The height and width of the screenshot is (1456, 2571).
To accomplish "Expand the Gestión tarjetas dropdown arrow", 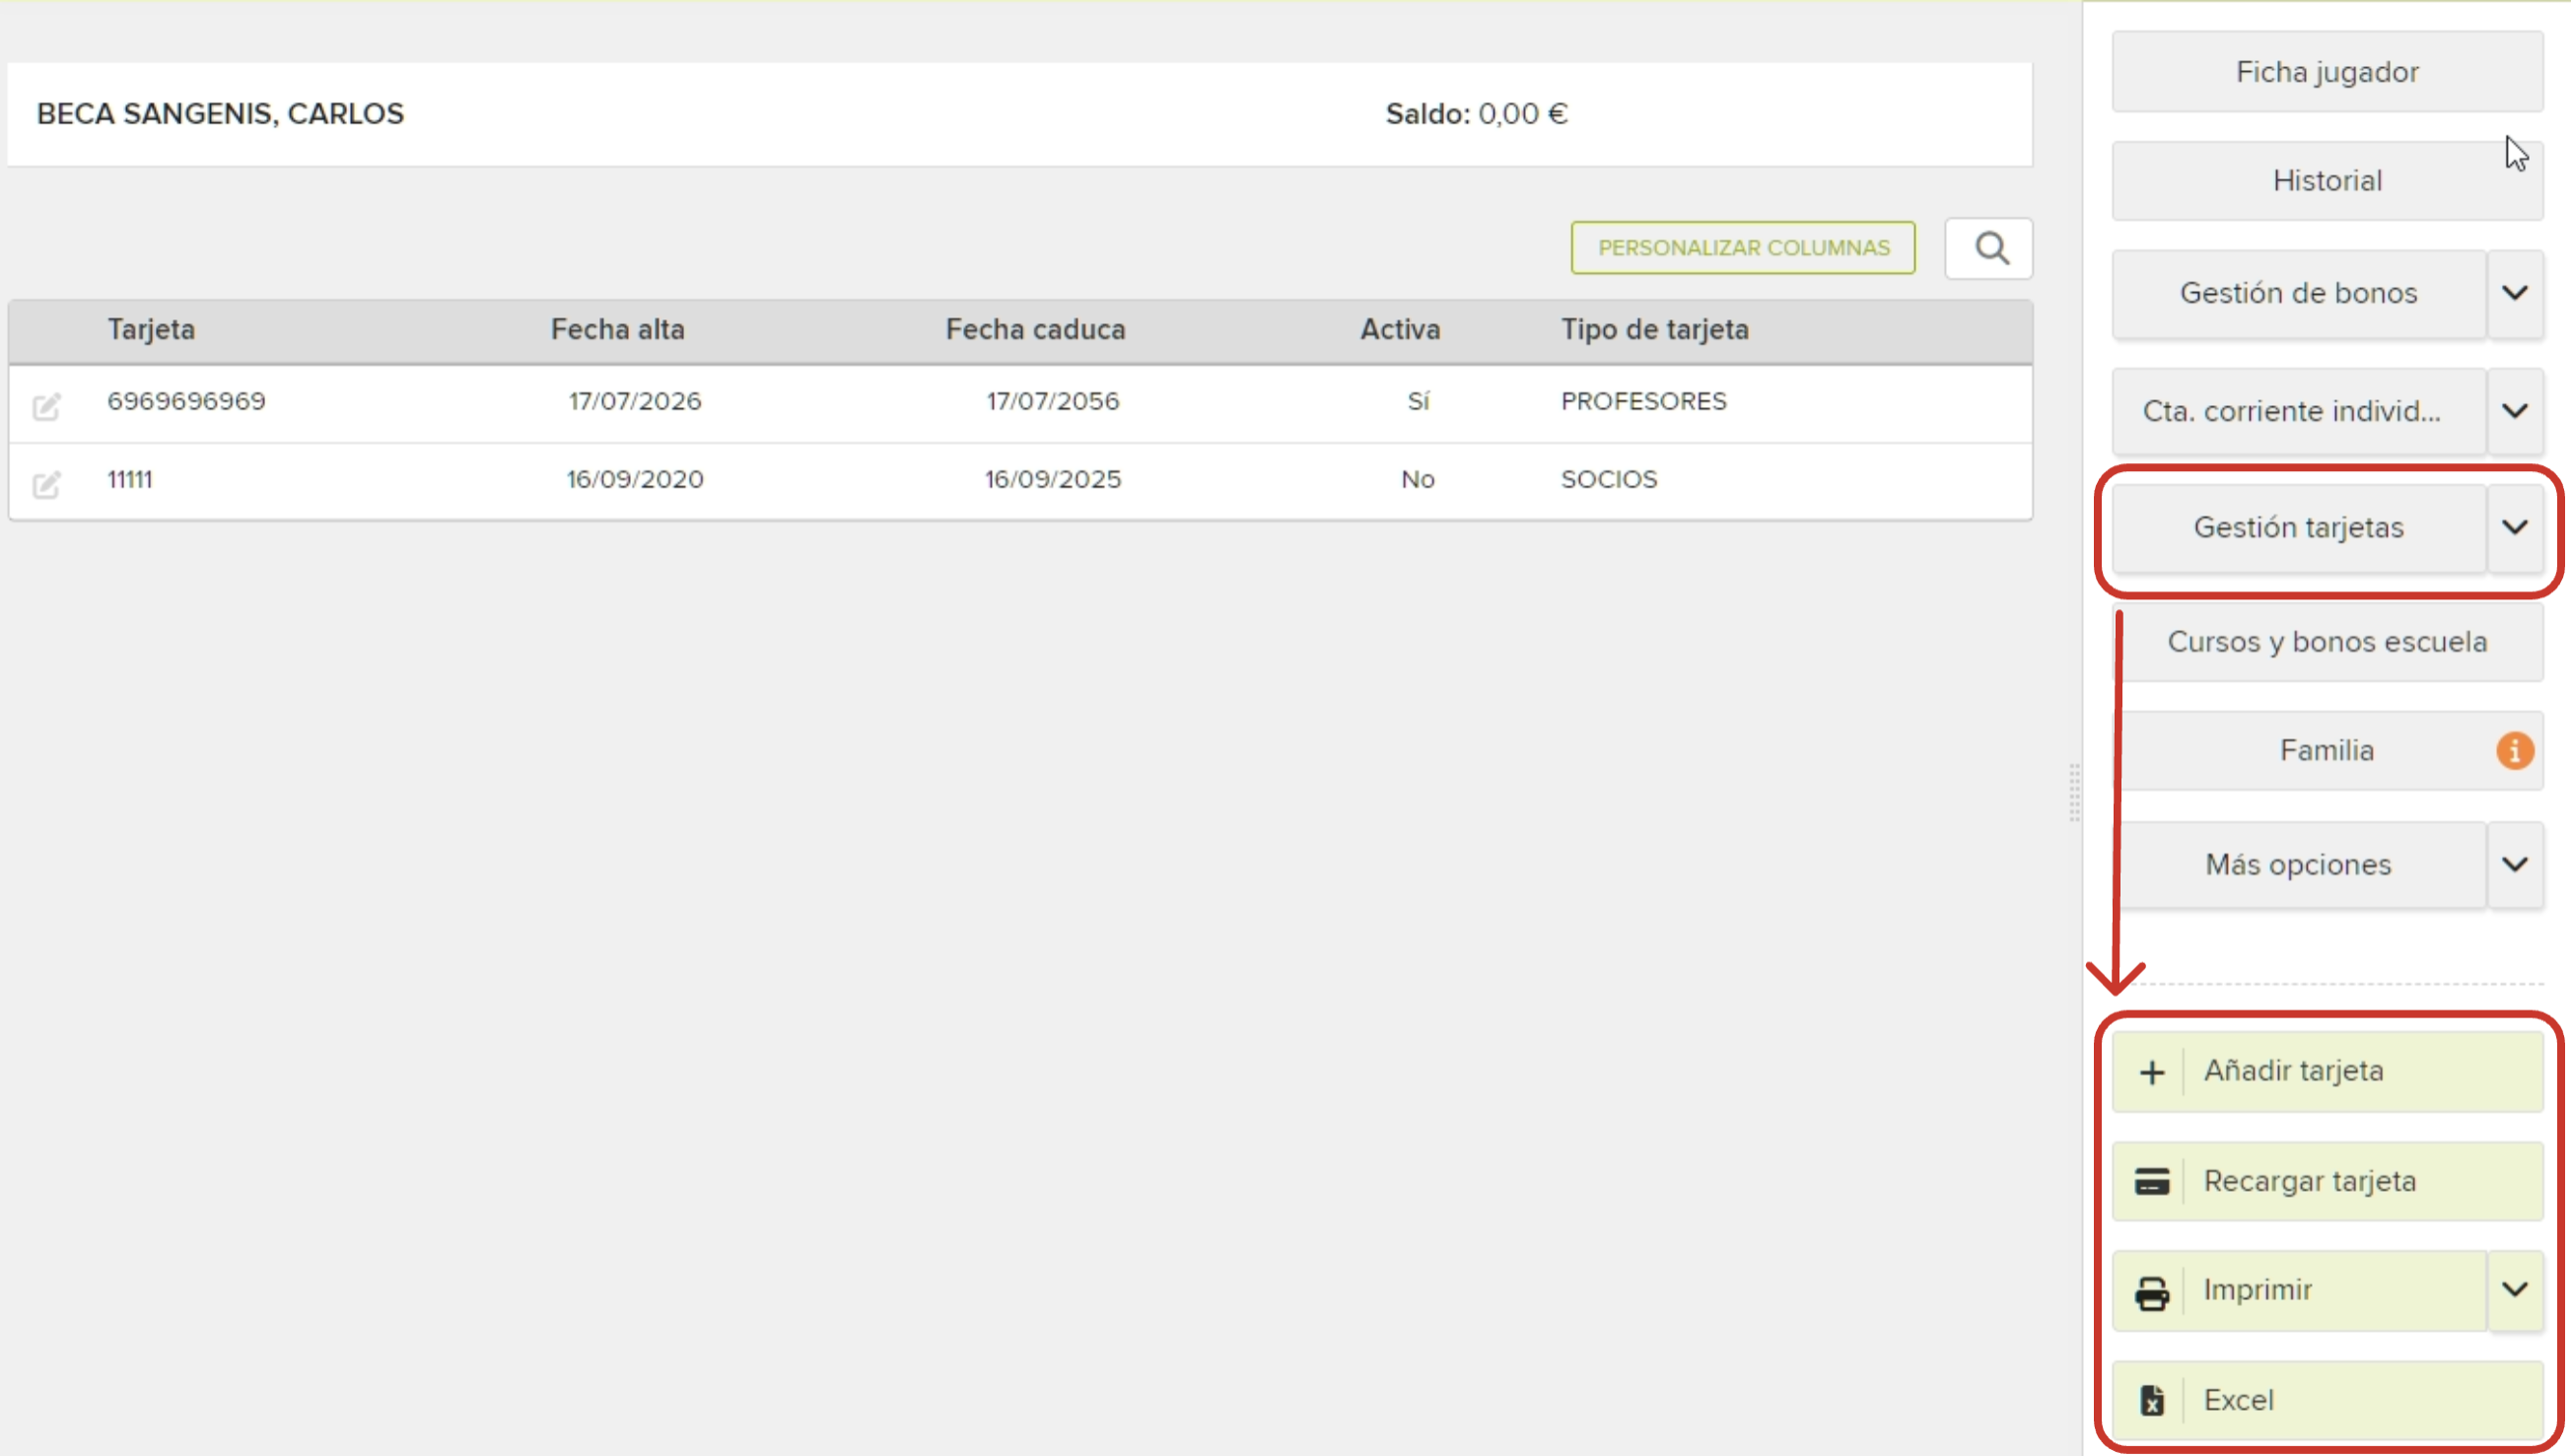I will pos(2516,527).
